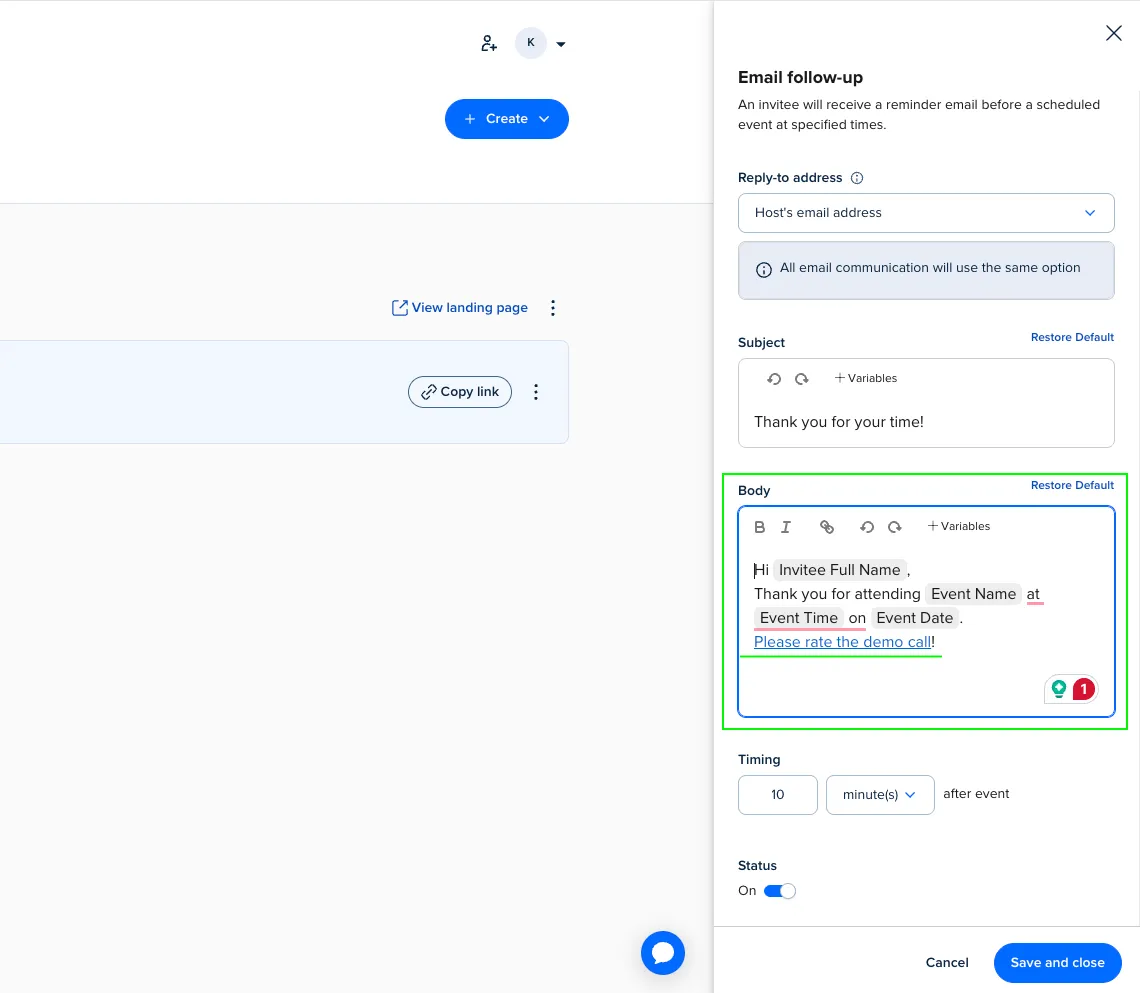This screenshot has width=1140, height=993.
Task: Insert a hyperlink in the Body editor
Action: click(x=827, y=527)
